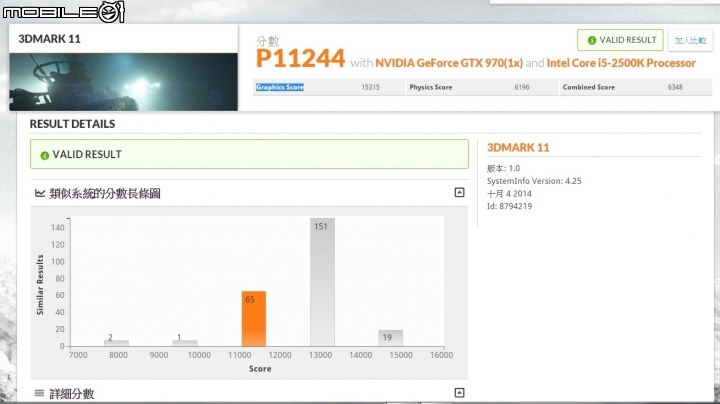Click the gray histogram bar labeled 151
This screenshot has height=404, width=720.
point(322,282)
